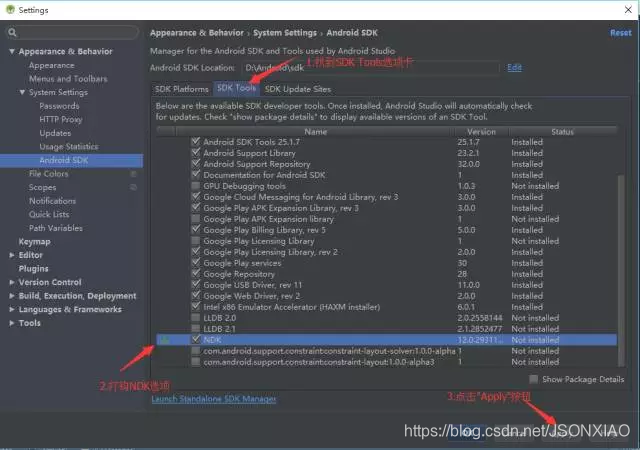Check constraint-layout-solver 1.0.0-alpha checkbox
640x450 pixels.
[196, 351]
